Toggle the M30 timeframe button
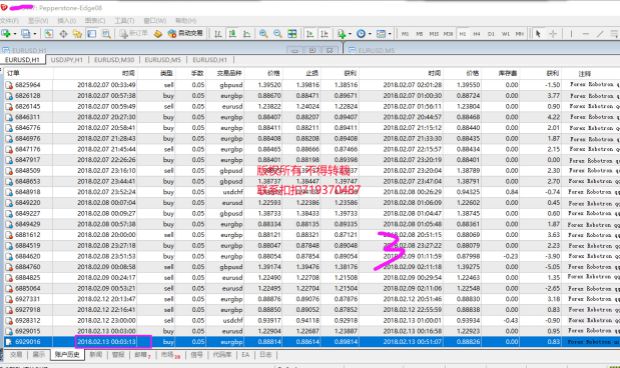 click(448, 34)
